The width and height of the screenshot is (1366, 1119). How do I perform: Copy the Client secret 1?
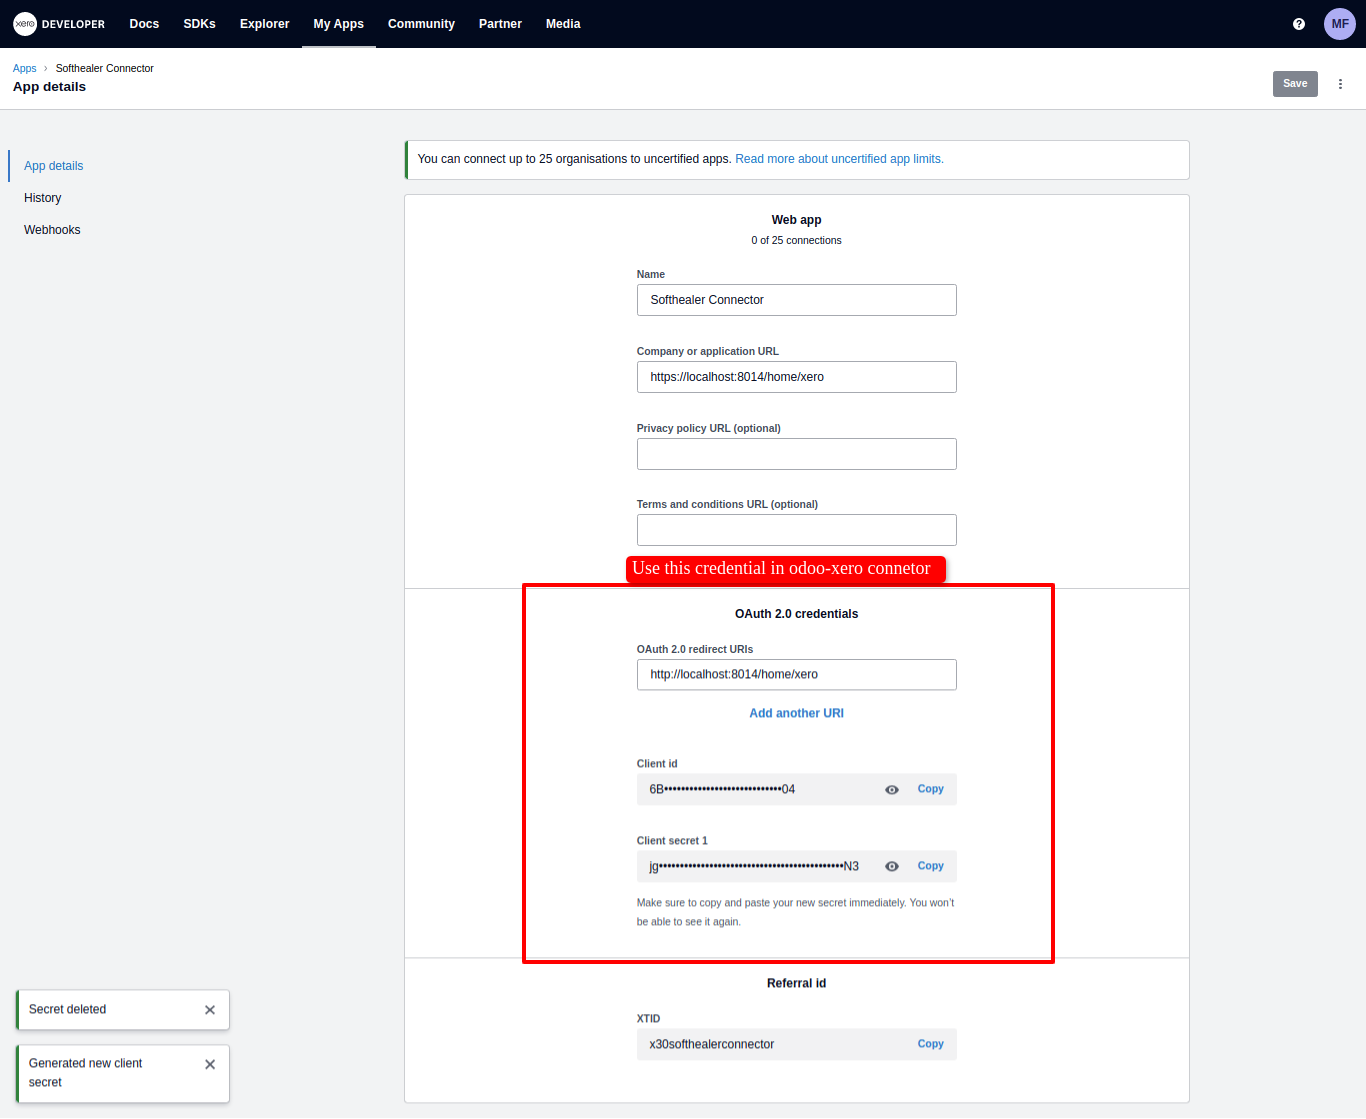(x=931, y=866)
